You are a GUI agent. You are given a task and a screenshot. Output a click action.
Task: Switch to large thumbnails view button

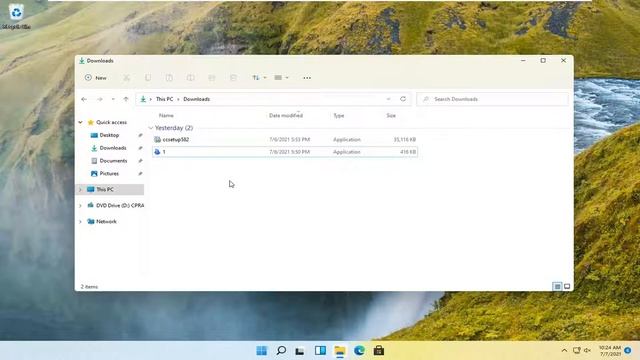coord(567,287)
